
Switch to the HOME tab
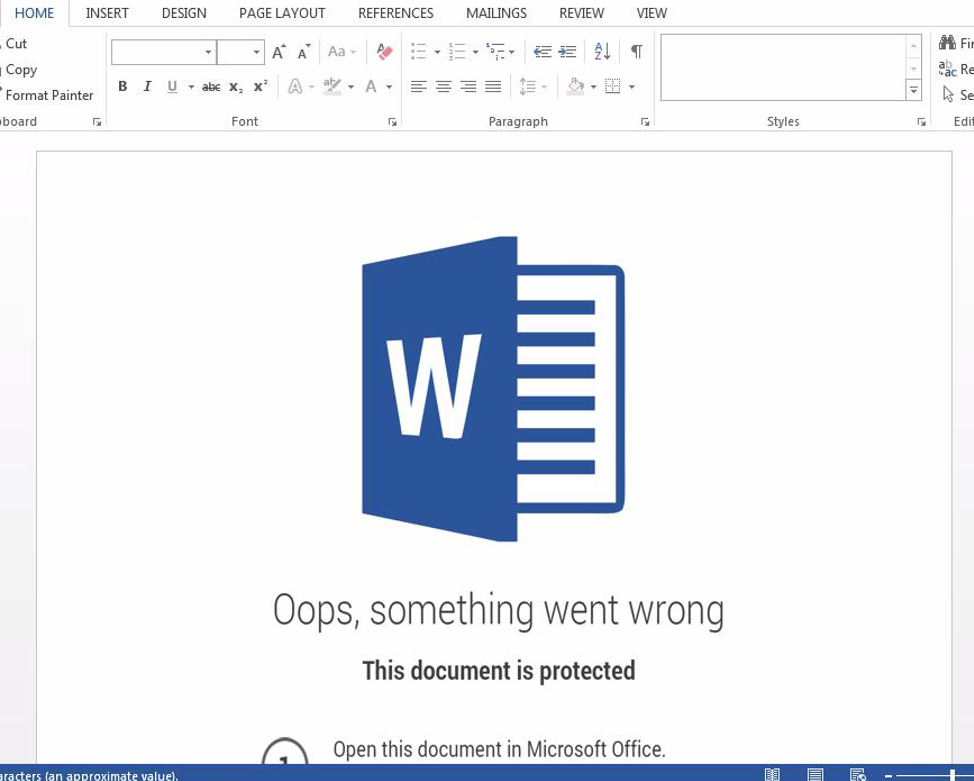34,13
